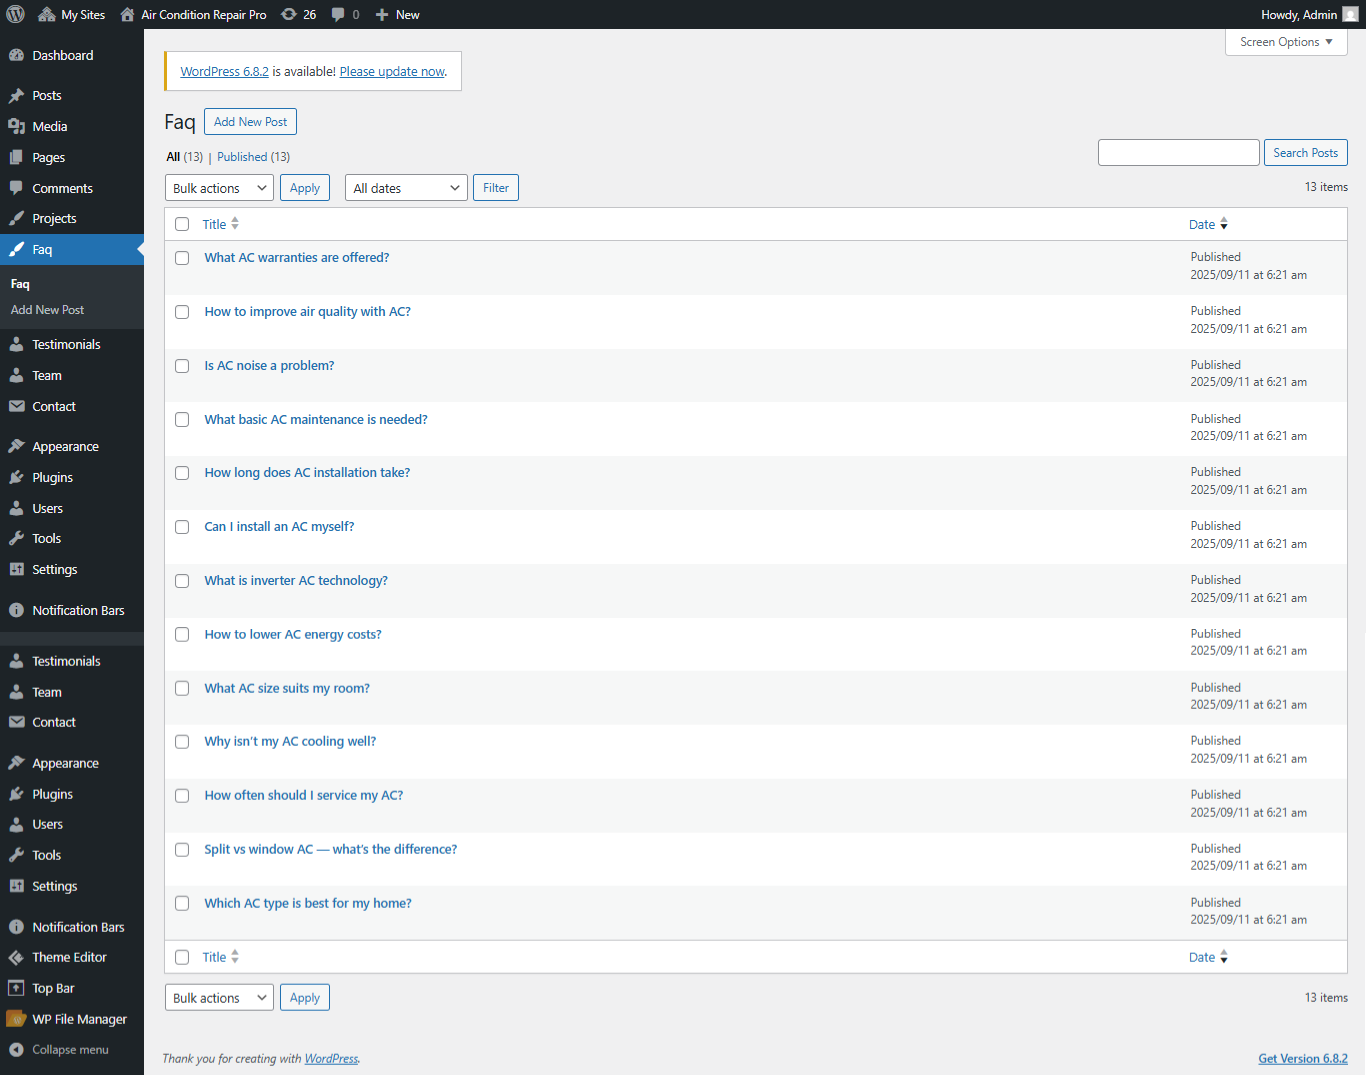
Task: Expand the top Bulk actions dropdown
Action: coord(219,188)
